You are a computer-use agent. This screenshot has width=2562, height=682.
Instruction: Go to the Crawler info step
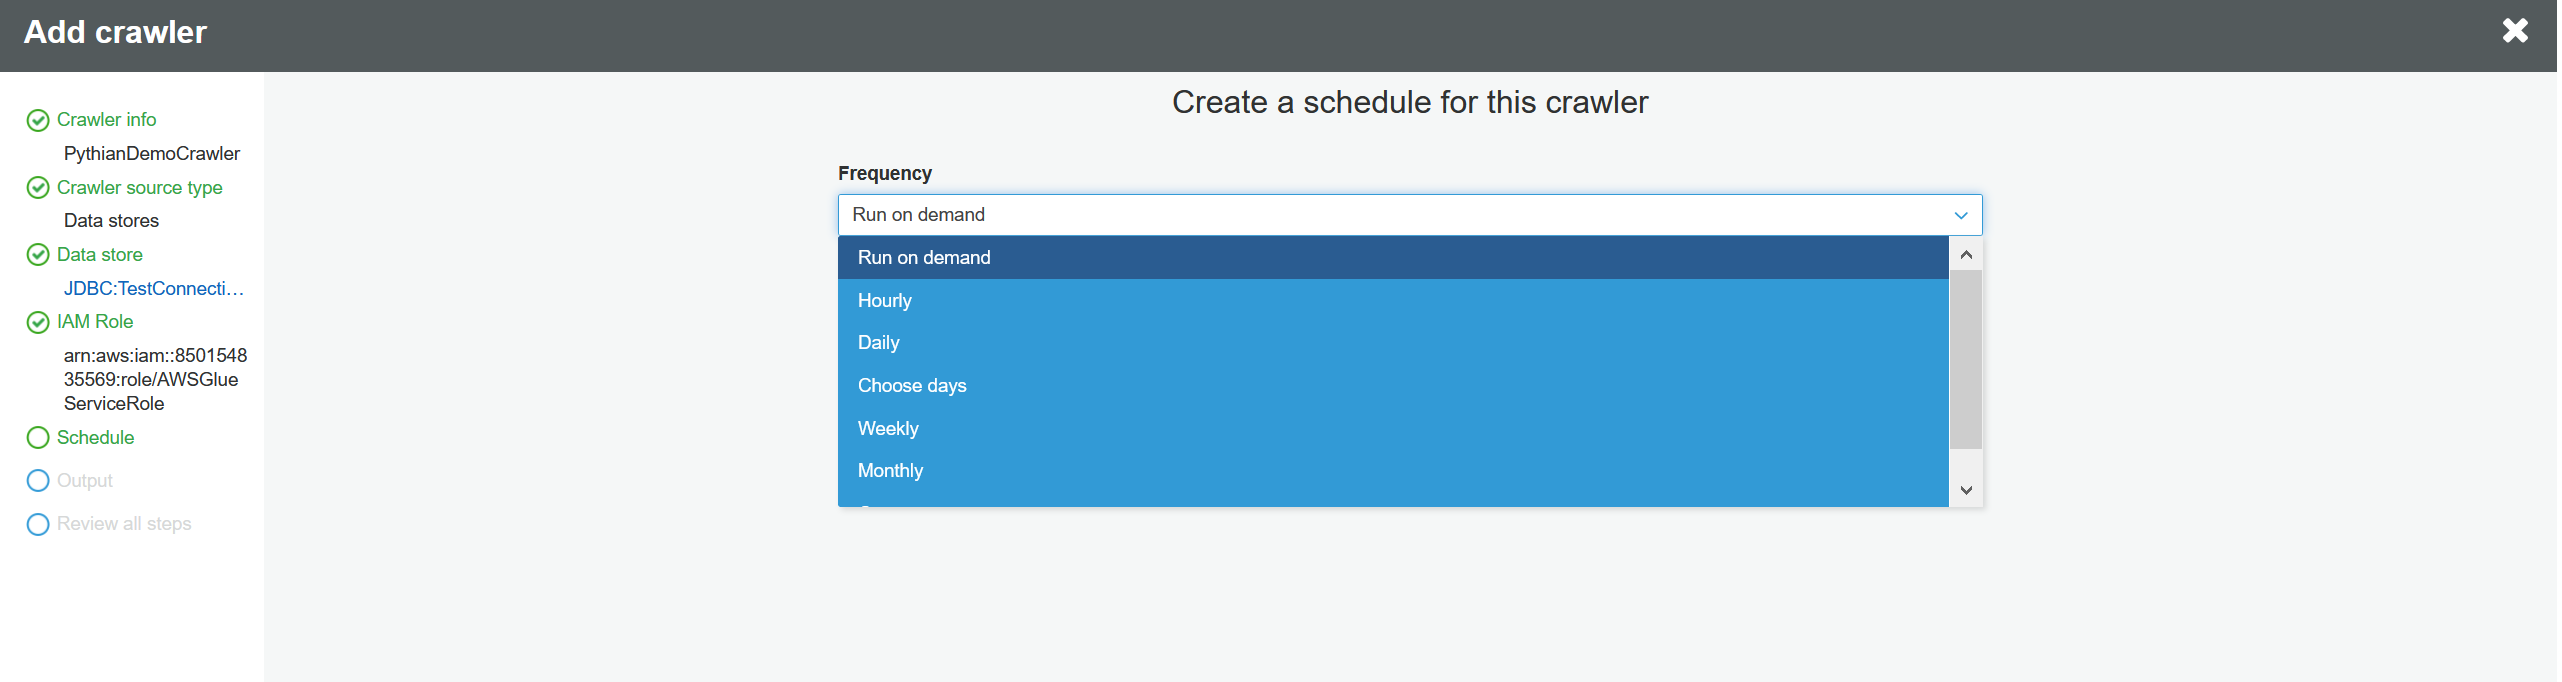tap(106, 120)
